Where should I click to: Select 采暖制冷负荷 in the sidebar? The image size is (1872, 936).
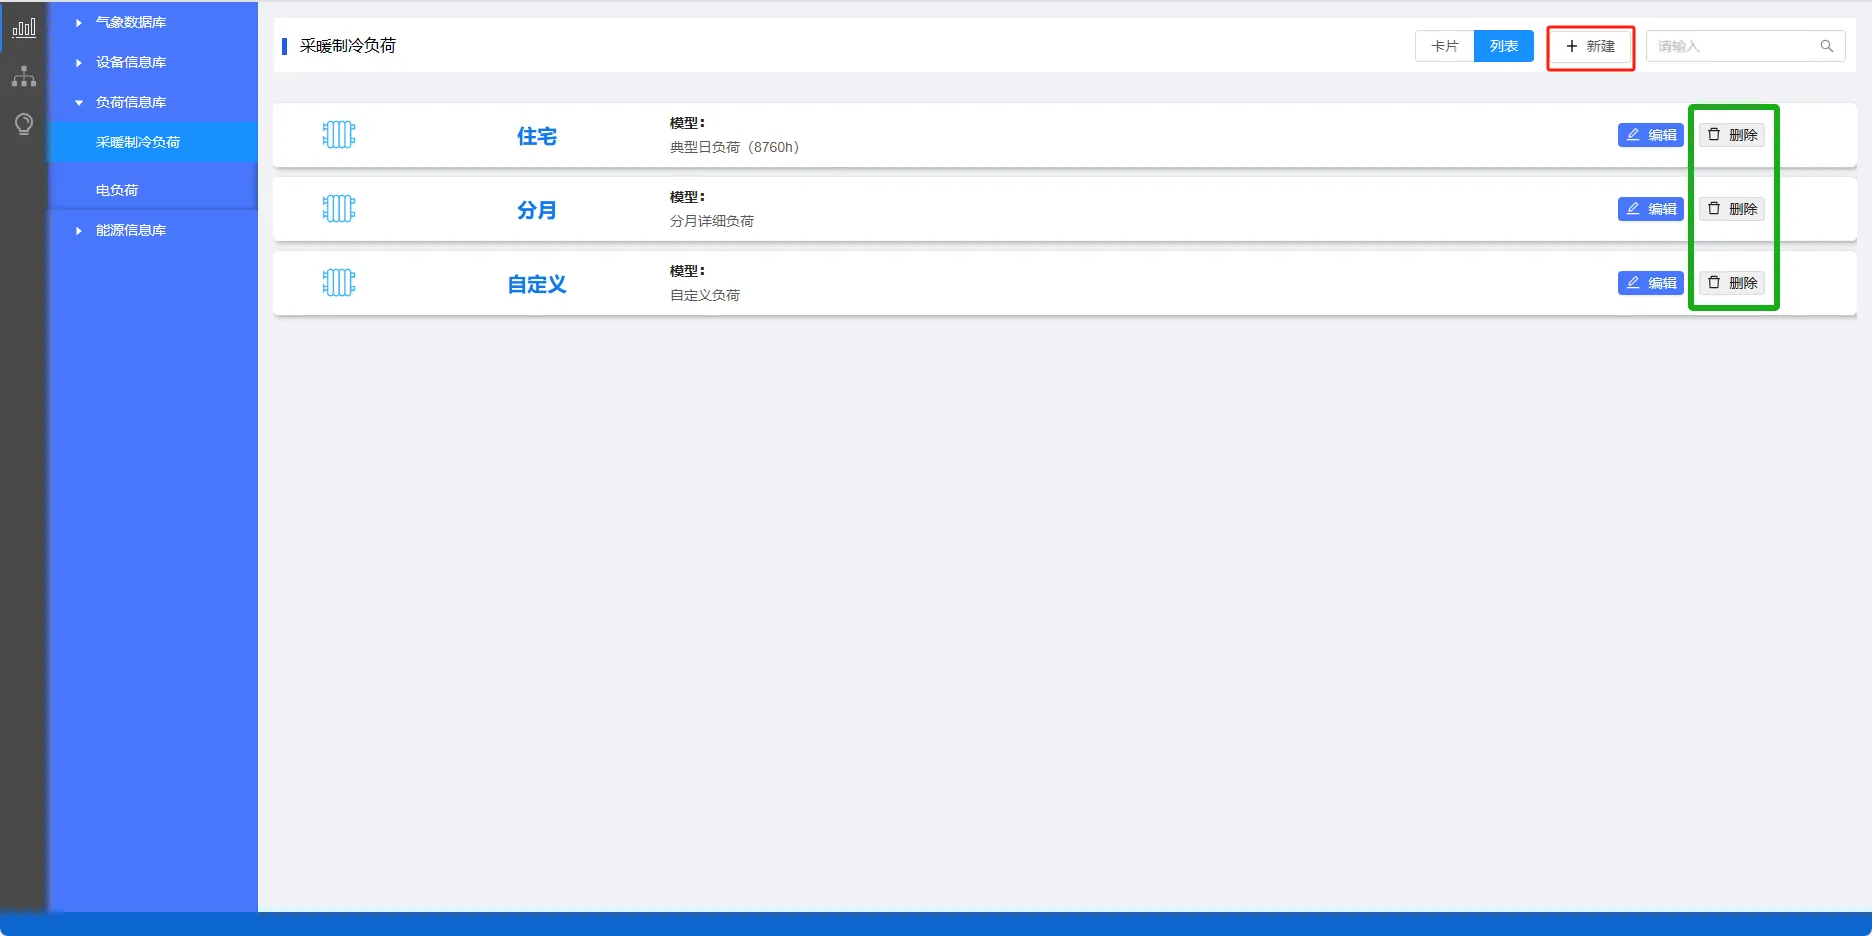[x=153, y=142]
